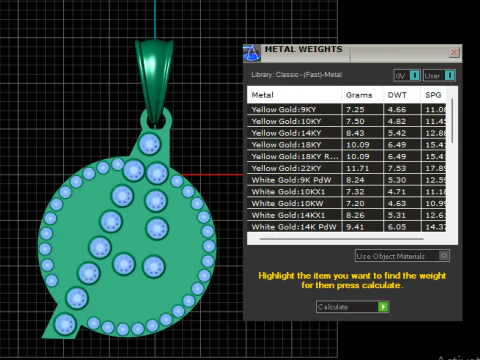Viewport: 480px width, 360px height.
Task: Click the Calculate button
Action: (x=352, y=307)
